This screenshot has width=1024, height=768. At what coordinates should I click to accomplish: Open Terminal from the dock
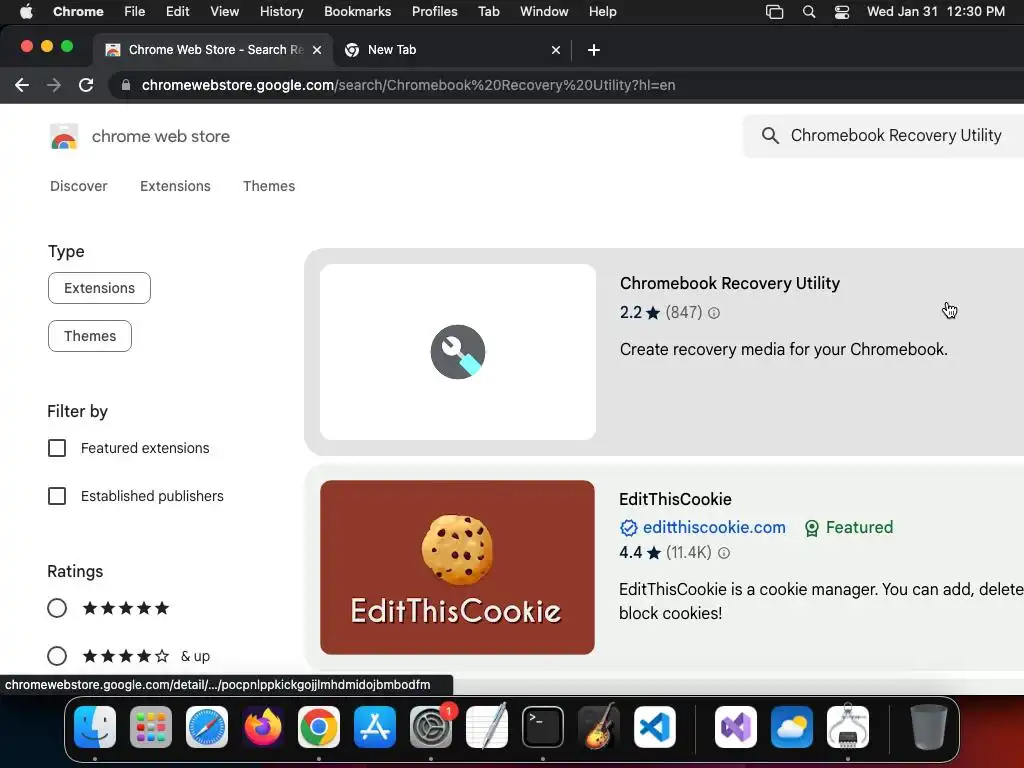point(543,727)
